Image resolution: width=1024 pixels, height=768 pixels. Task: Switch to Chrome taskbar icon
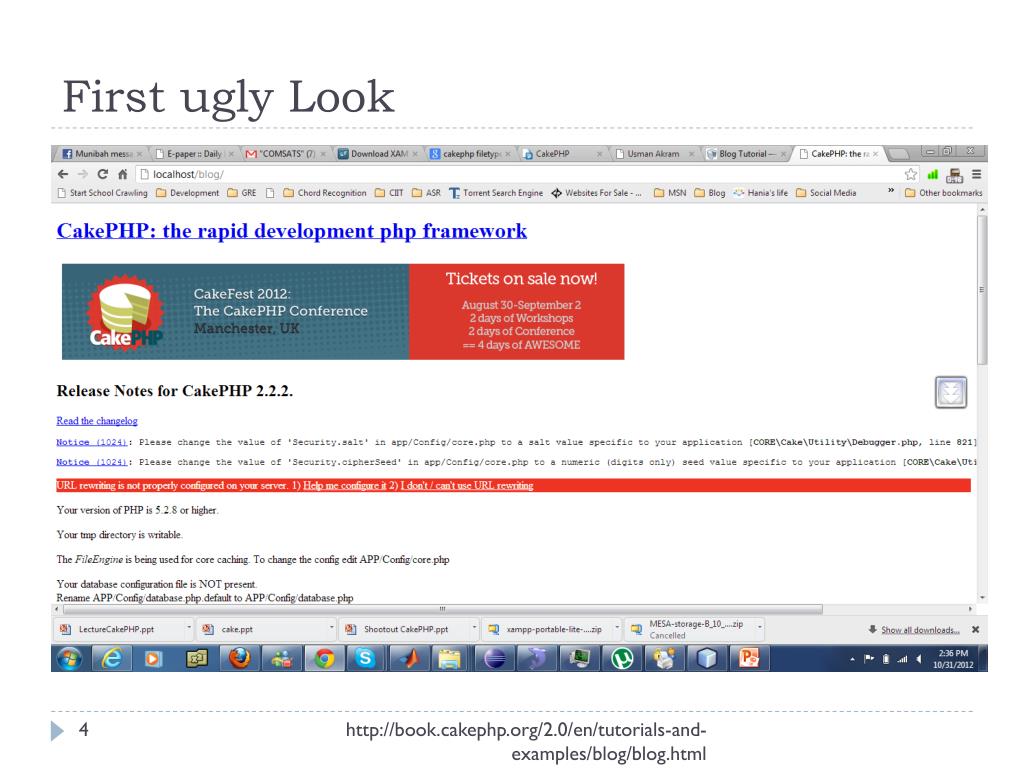tap(324, 659)
